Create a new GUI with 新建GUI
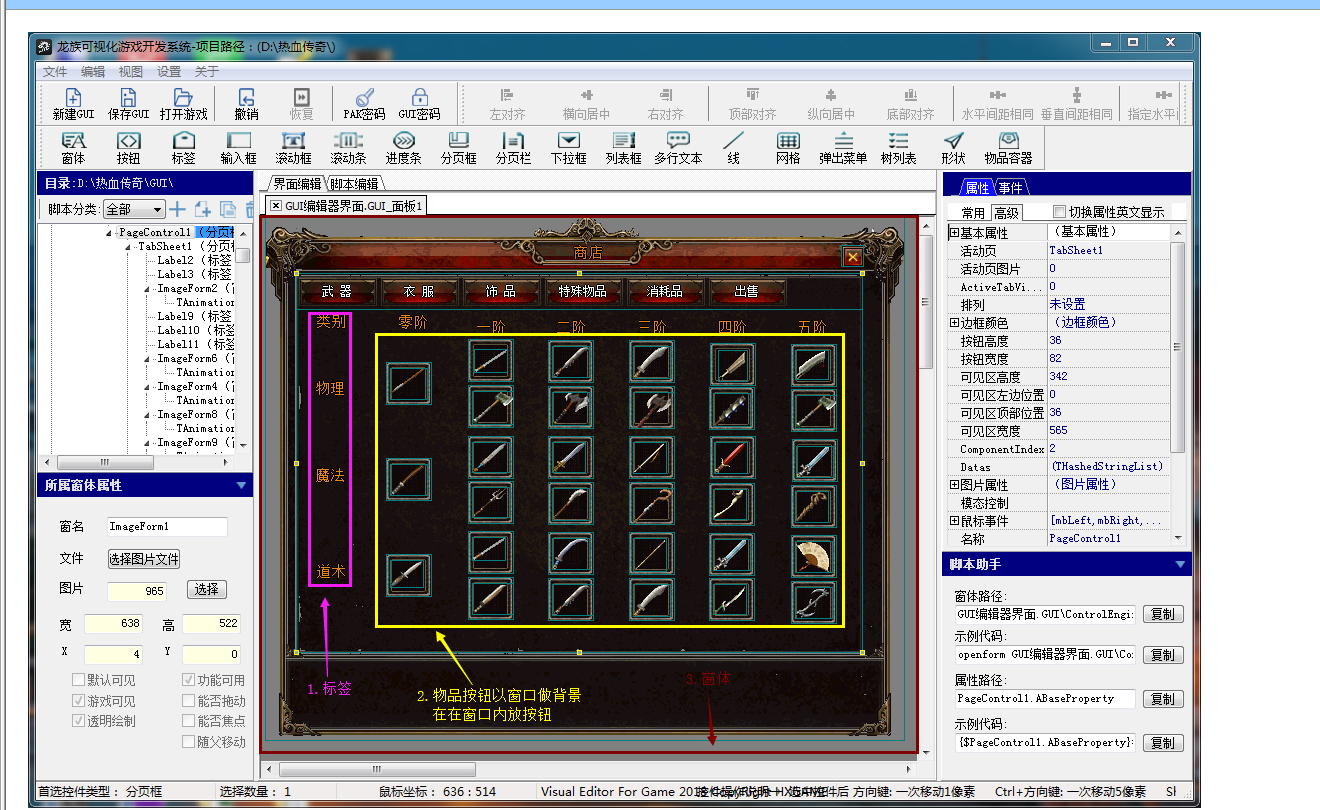This screenshot has width=1320, height=810. (73, 104)
